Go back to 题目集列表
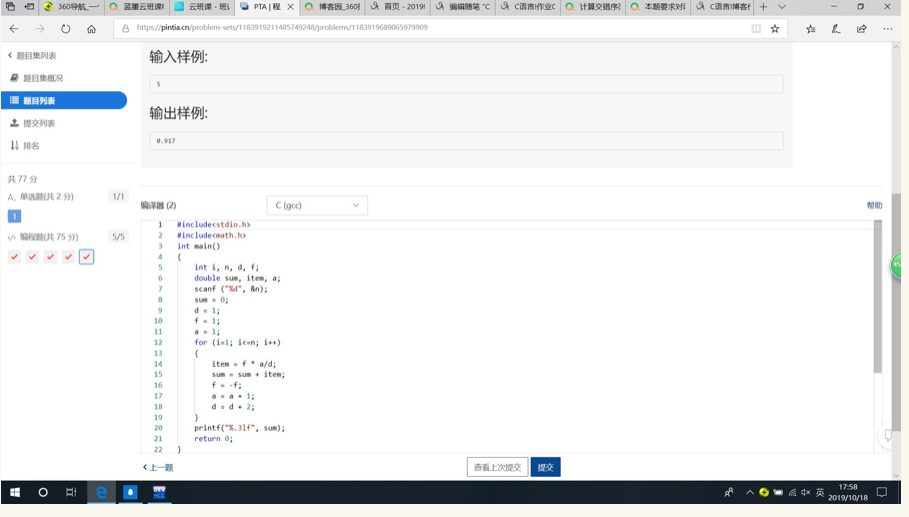 pos(32,56)
